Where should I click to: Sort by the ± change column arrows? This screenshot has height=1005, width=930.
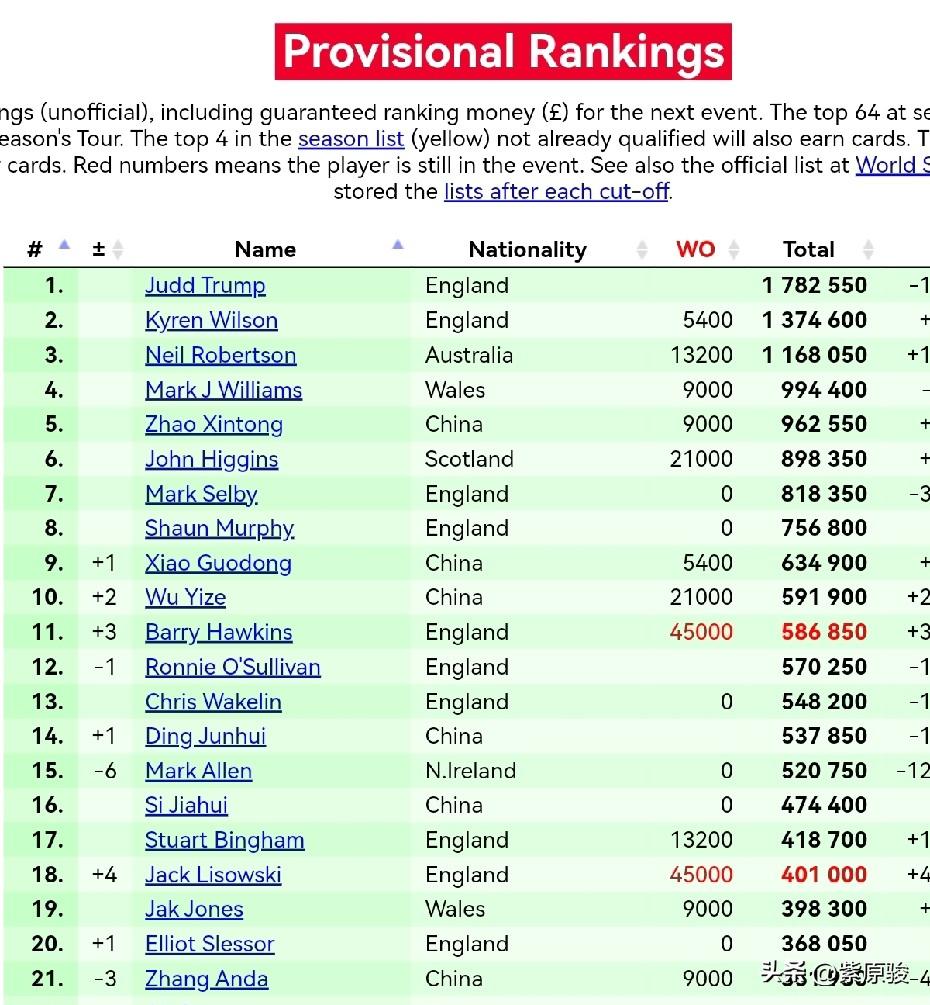click(x=117, y=249)
